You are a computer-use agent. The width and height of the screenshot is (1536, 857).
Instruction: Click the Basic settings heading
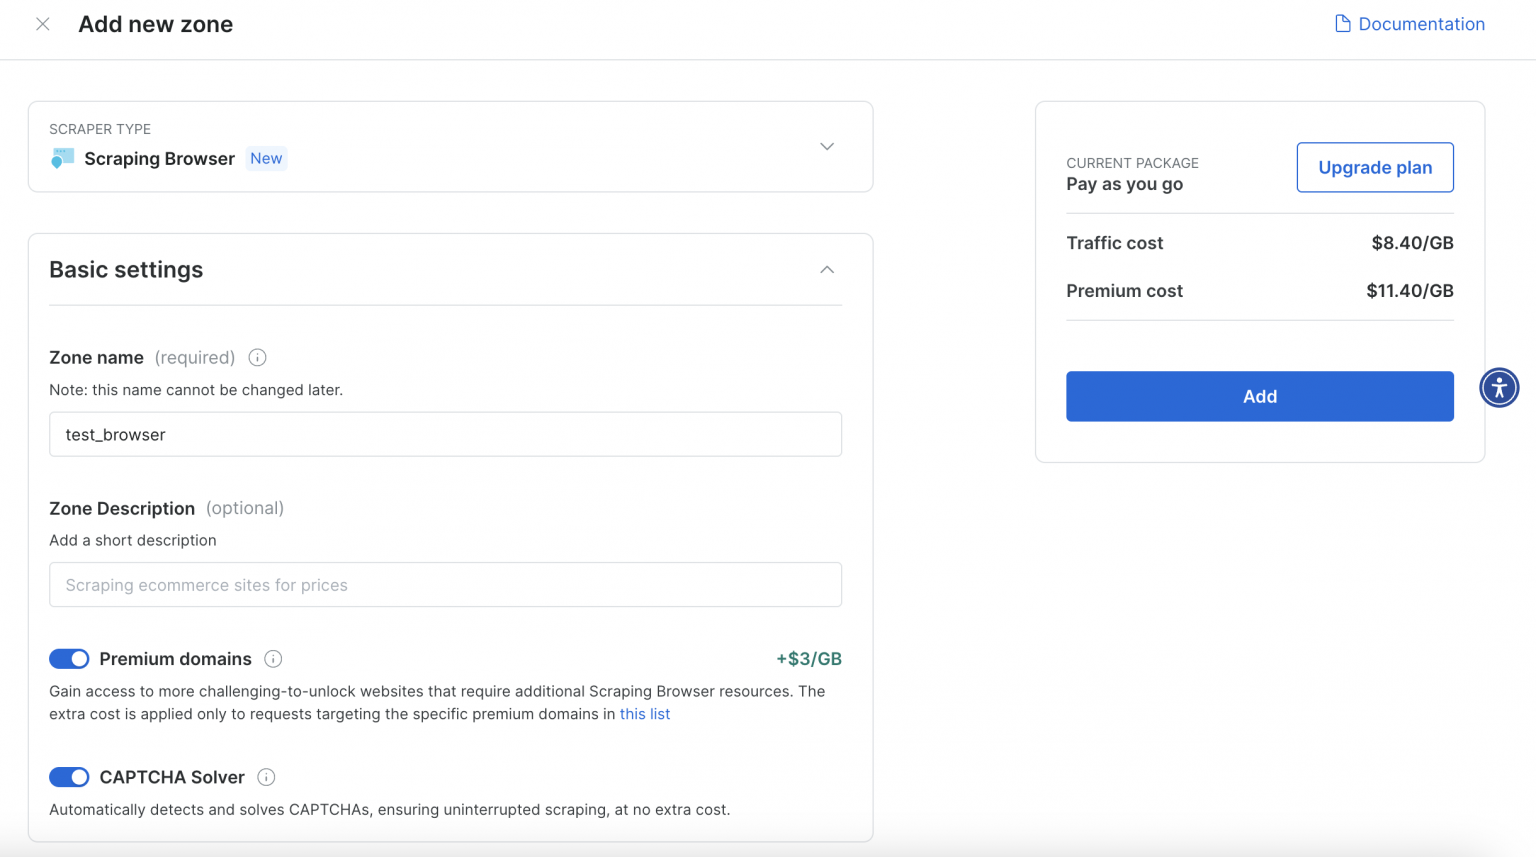[126, 269]
